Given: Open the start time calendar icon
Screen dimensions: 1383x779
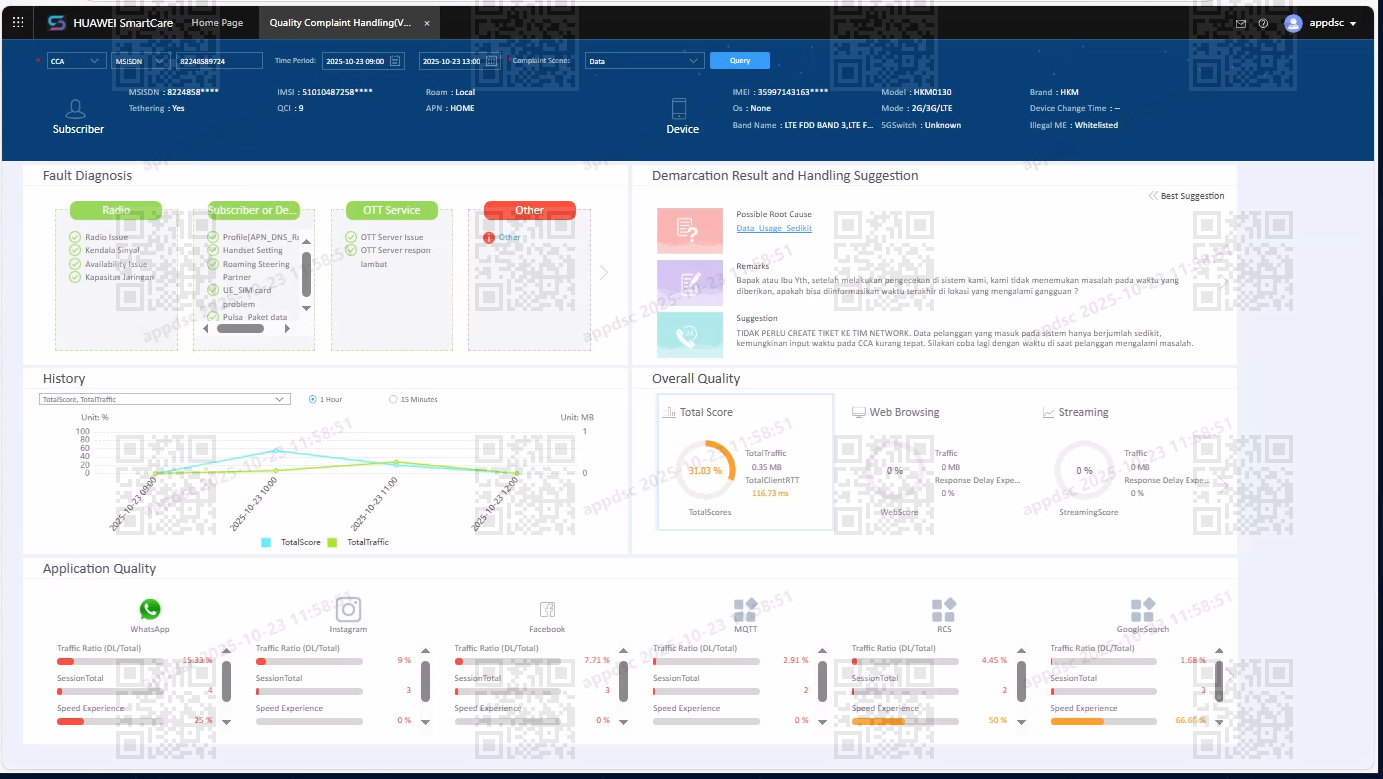Looking at the screenshot, I should tap(396, 61).
